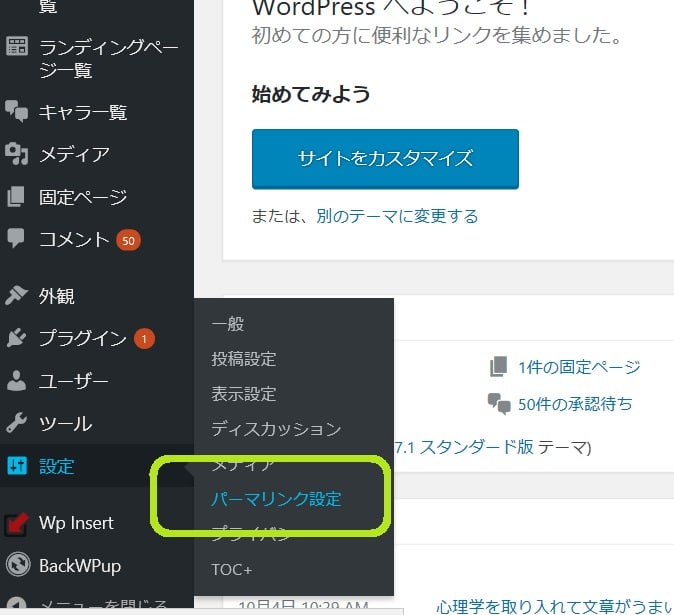This screenshot has height=615, width=674.
Task: Click the 固定ページ pages icon
Action: click(16, 196)
